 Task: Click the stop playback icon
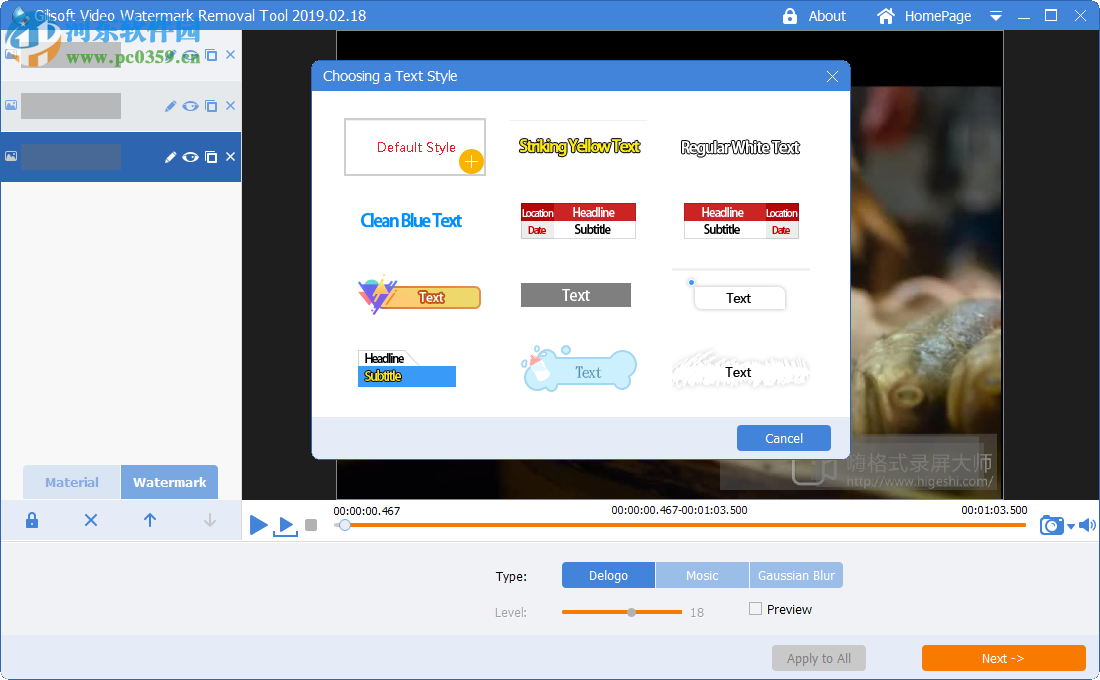(311, 525)
